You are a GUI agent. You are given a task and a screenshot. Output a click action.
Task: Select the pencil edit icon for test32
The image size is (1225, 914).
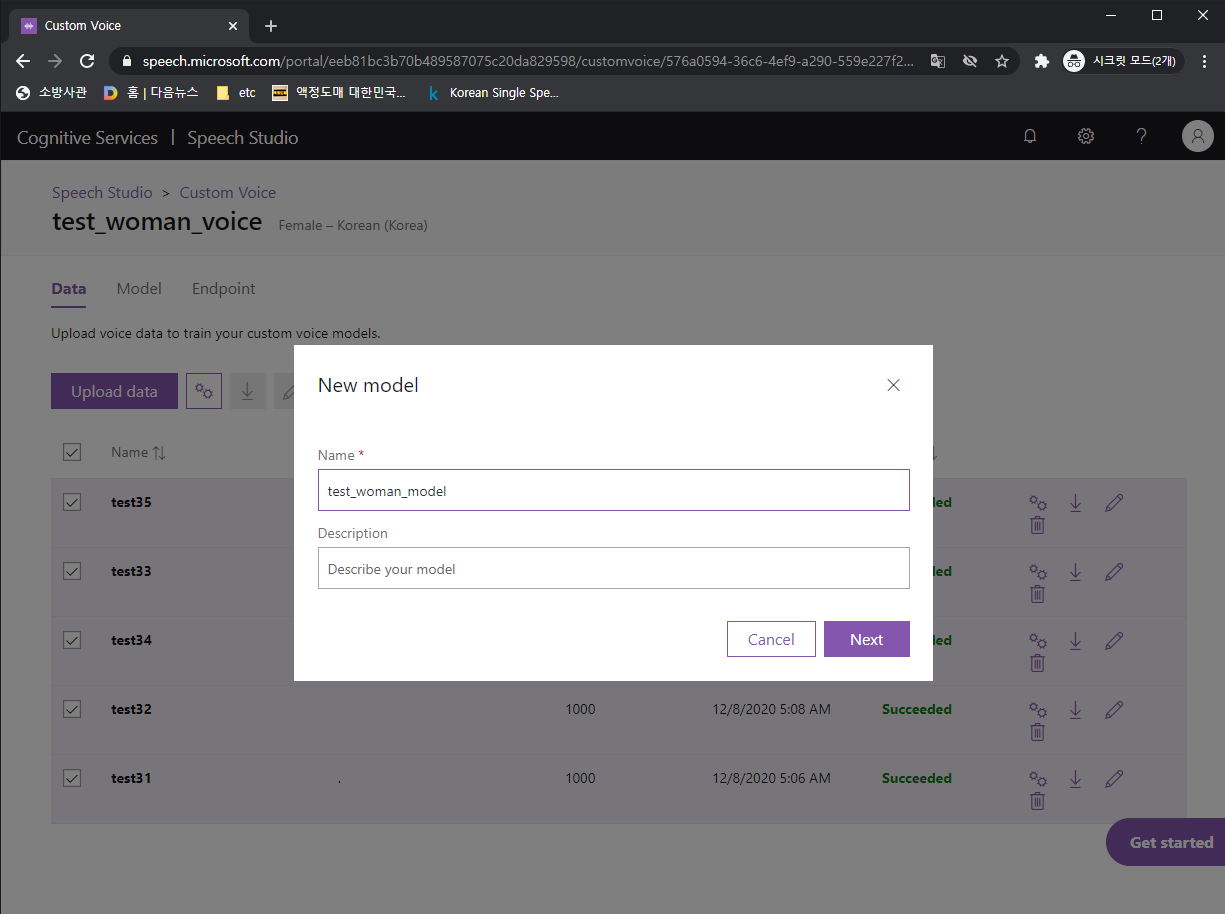1114,709
